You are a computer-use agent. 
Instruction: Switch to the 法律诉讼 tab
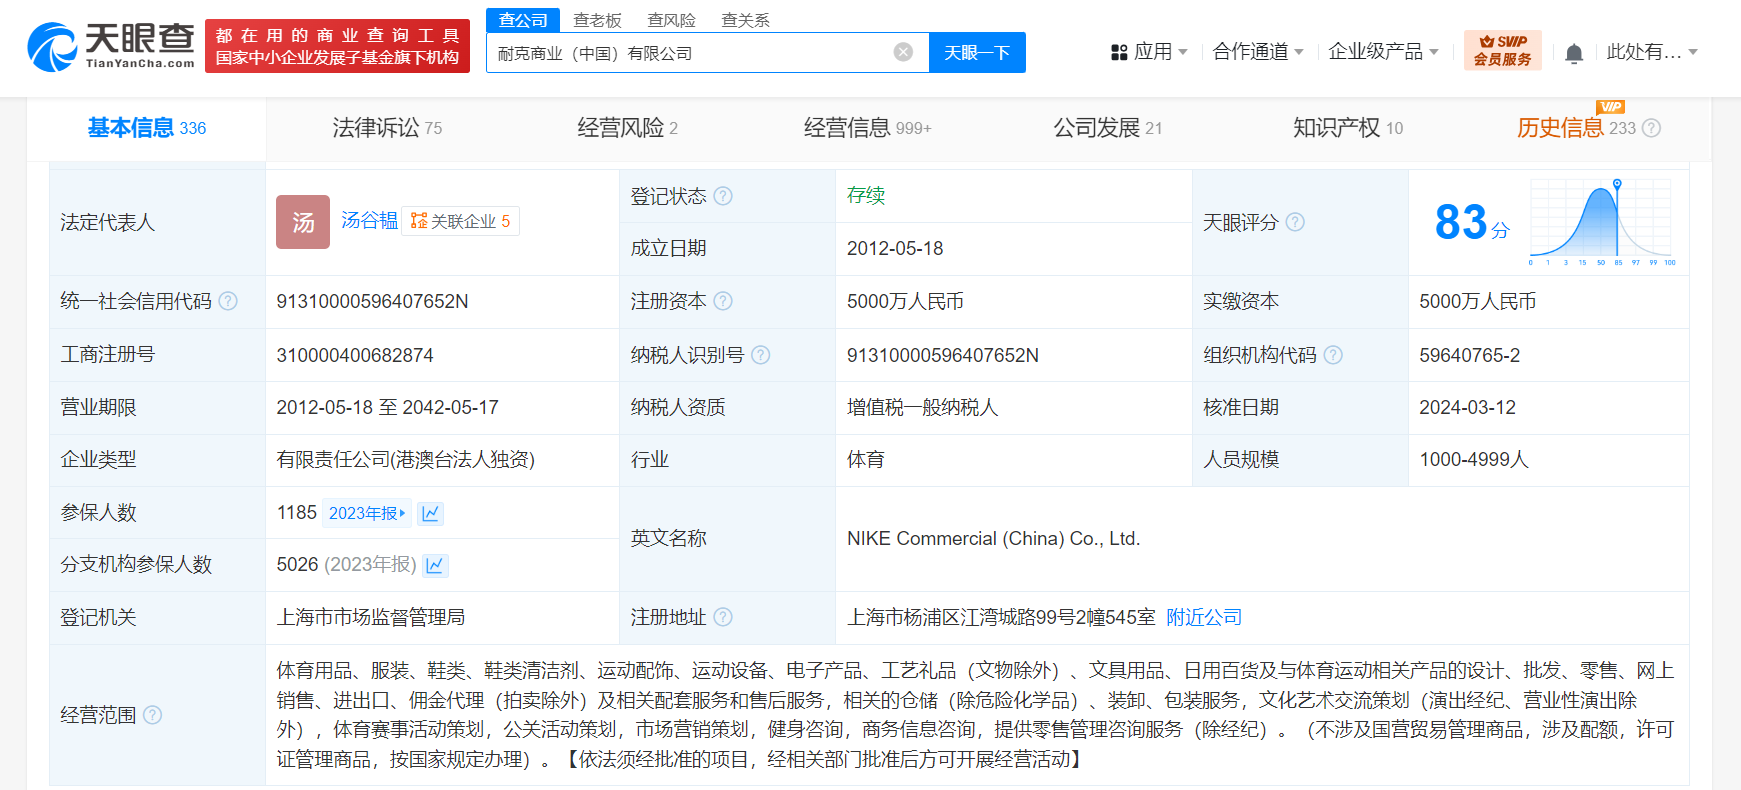[386, 128]
